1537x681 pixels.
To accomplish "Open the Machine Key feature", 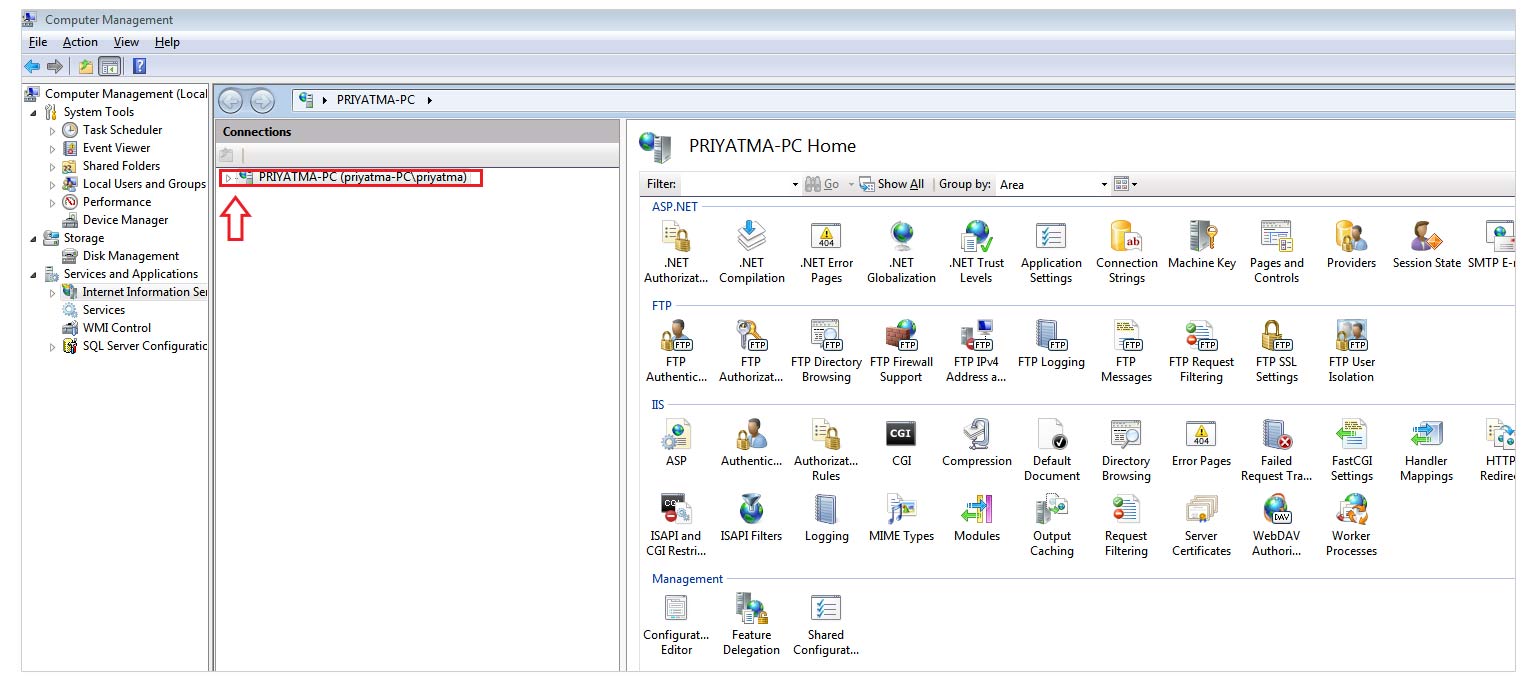I will pyautogui.click(x=1201, y=245).
